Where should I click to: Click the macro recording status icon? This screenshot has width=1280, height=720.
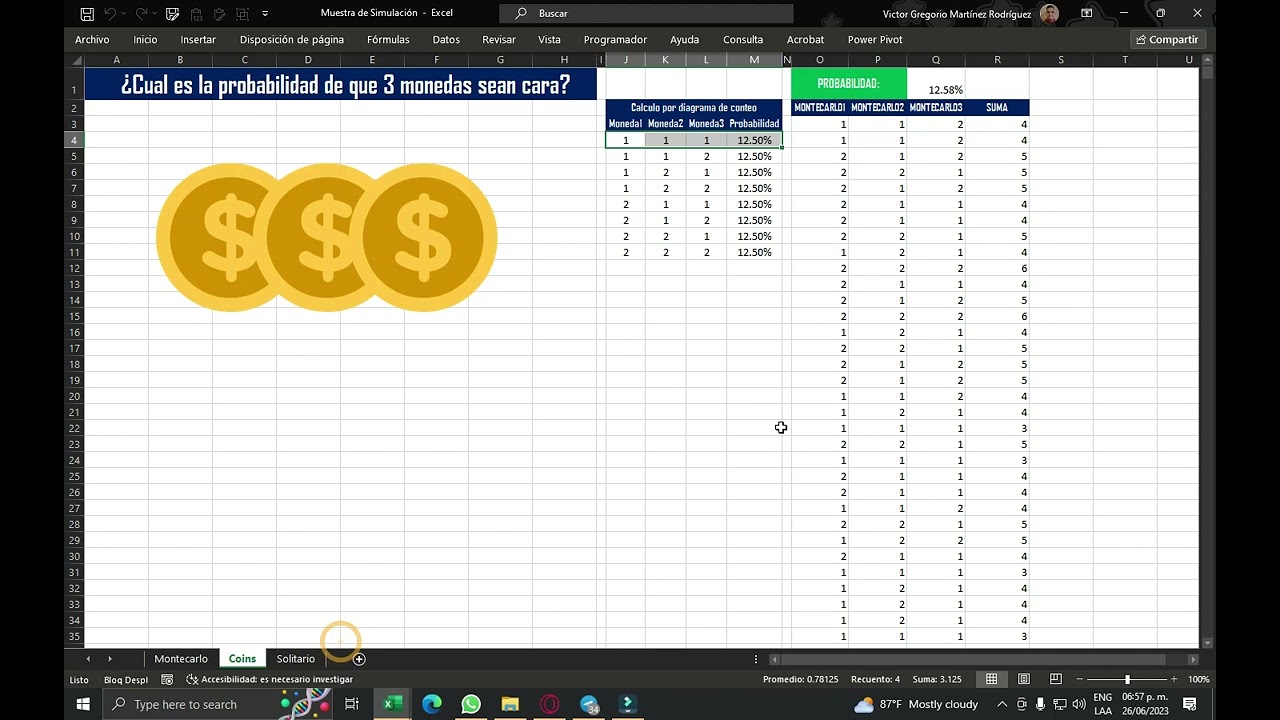[167, 679]
